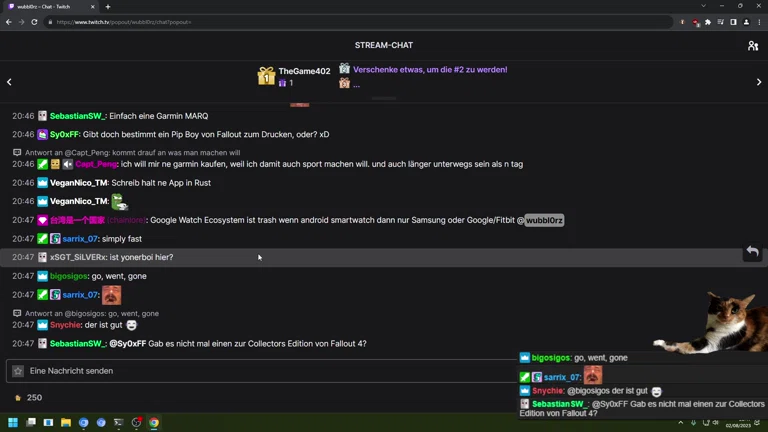Click the frog emote from VeganNico_TM

119,202
